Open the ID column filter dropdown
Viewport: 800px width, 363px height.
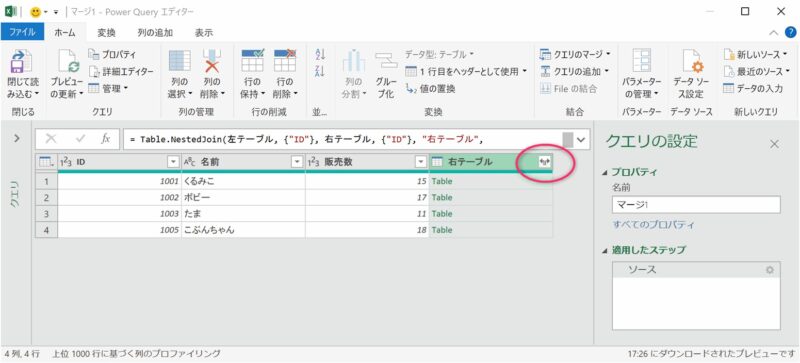point(172,162)
